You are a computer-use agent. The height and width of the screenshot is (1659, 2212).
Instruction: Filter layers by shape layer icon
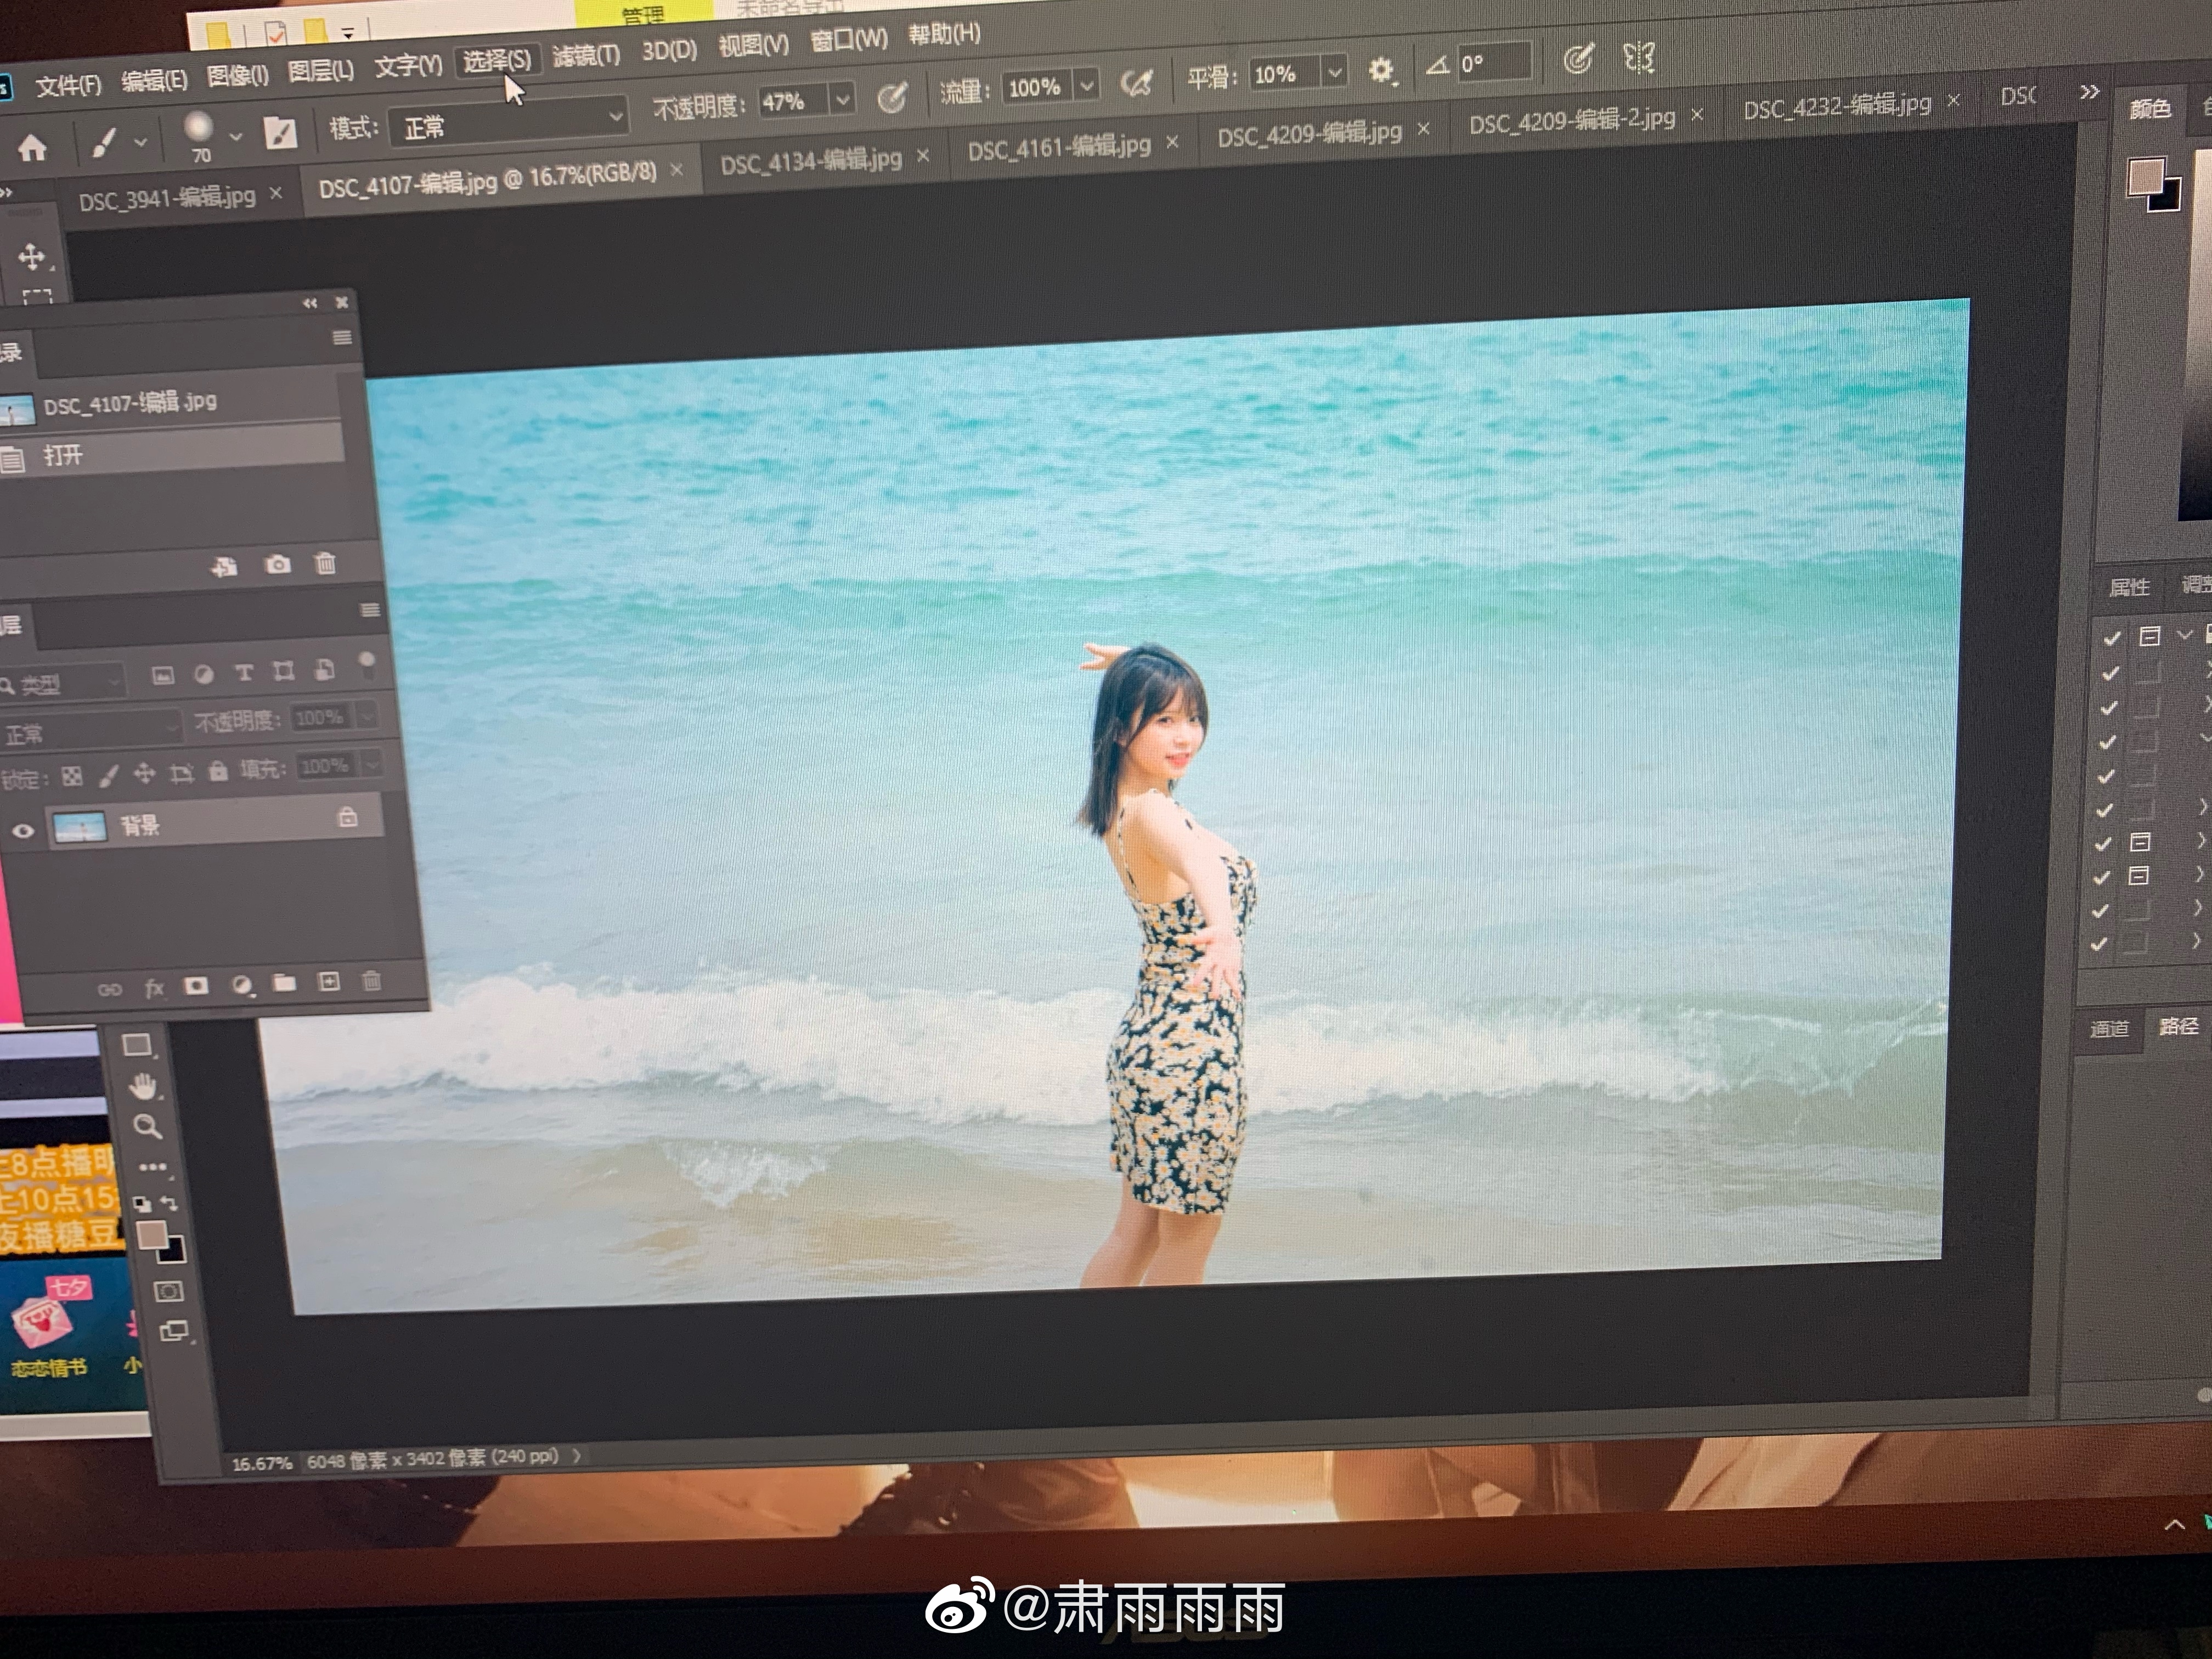tap(284, 671)
